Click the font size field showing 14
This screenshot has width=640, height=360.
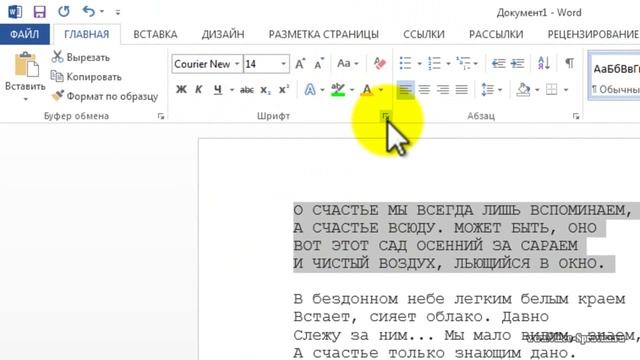[261, 64]
